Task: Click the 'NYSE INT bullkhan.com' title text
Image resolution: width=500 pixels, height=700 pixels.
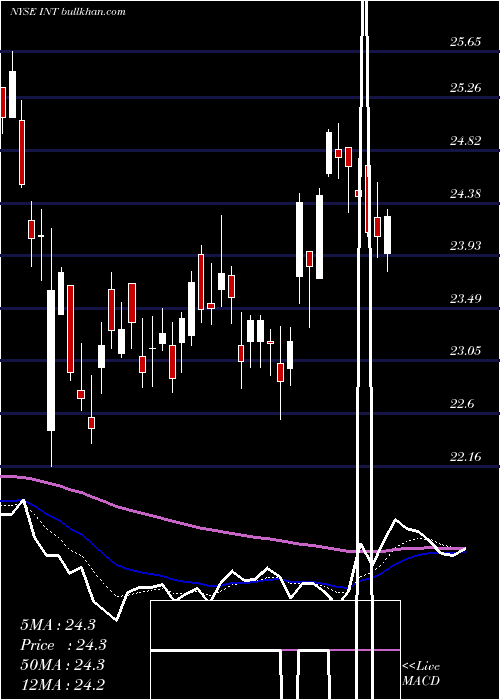Action: coord(68,12)
